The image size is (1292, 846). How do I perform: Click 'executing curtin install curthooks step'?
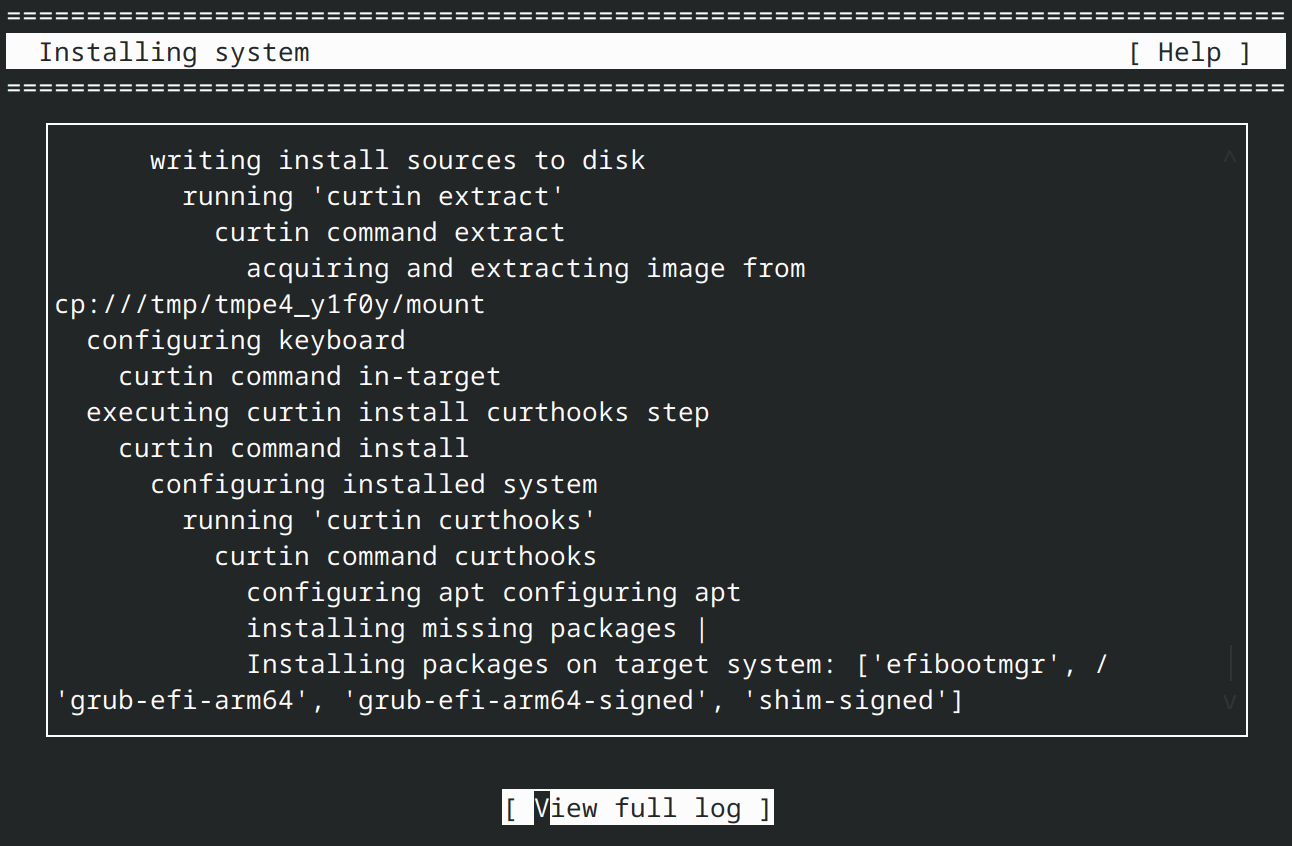[398, 412]
